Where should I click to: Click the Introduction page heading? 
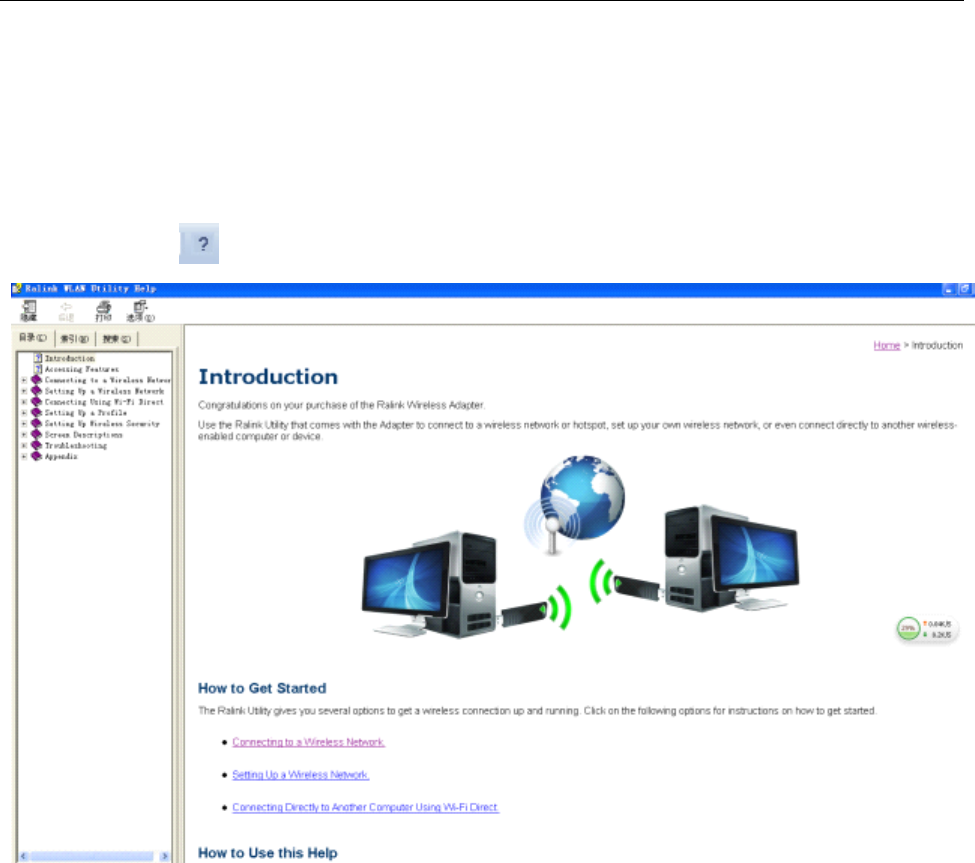tap(268, 377)
